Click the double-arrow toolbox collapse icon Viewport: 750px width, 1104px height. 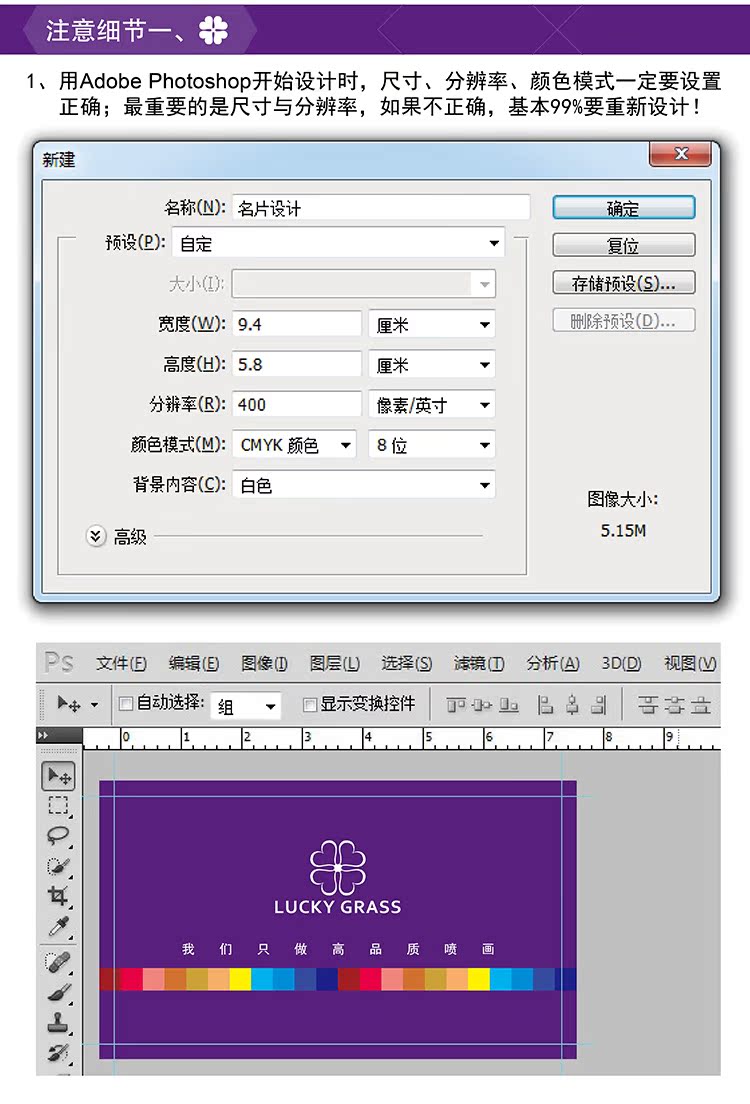click(x=43, y=735)
